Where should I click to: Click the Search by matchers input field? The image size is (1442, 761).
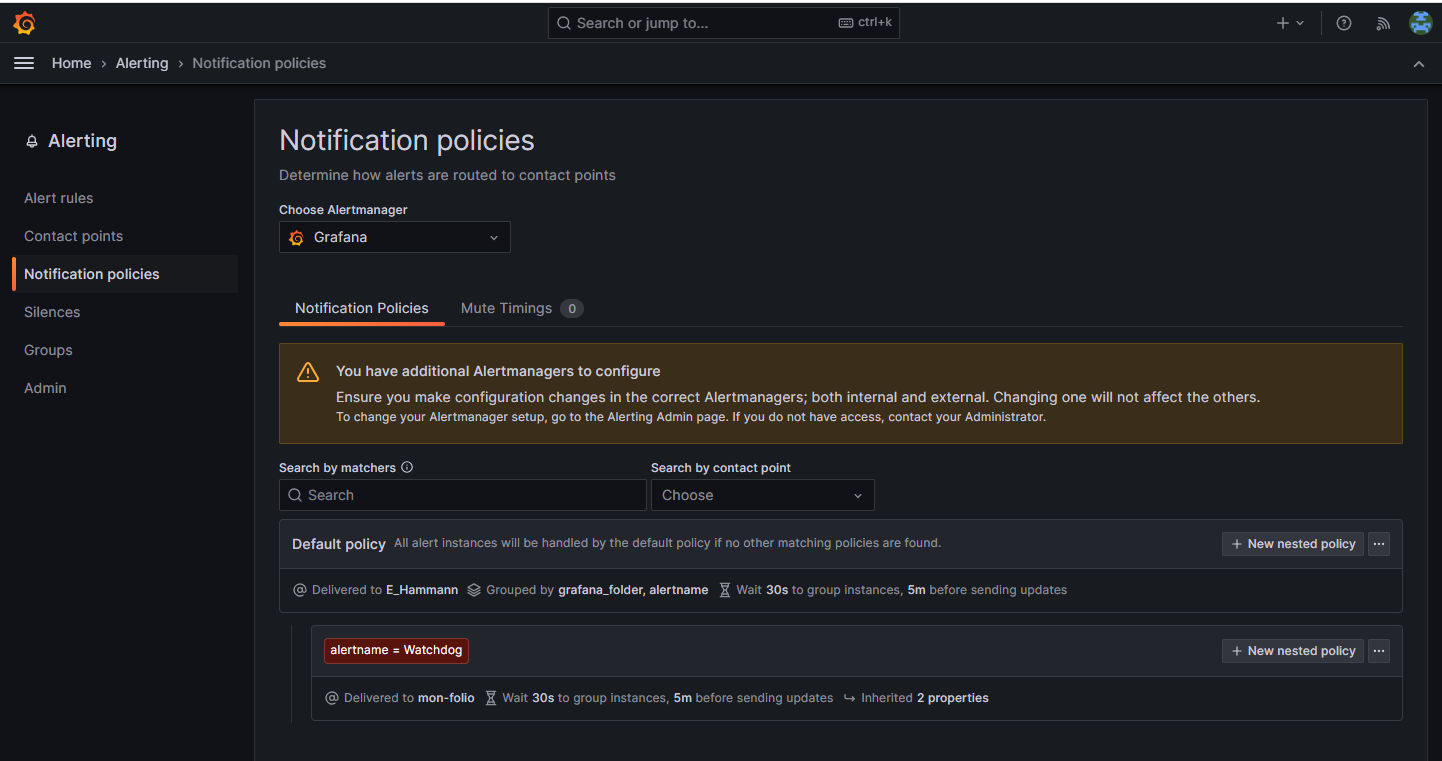click(462, 495)
